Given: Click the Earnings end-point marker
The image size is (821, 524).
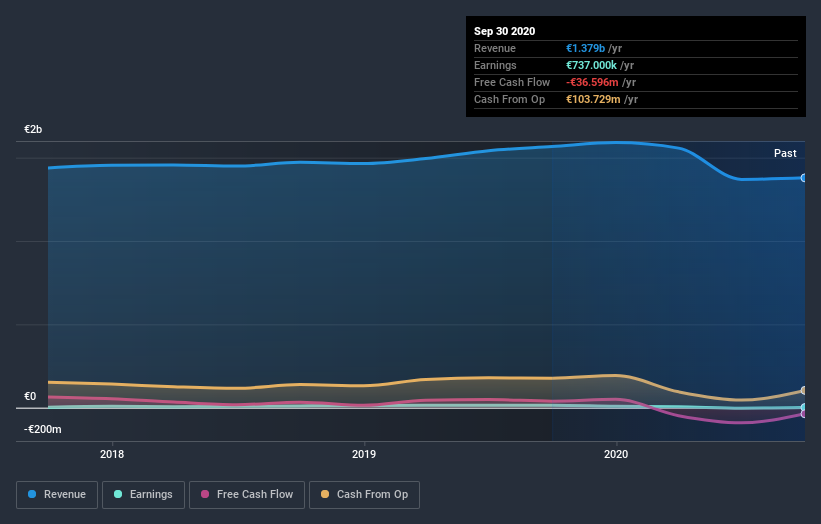Looking at the screenshot, I should 804,407.
